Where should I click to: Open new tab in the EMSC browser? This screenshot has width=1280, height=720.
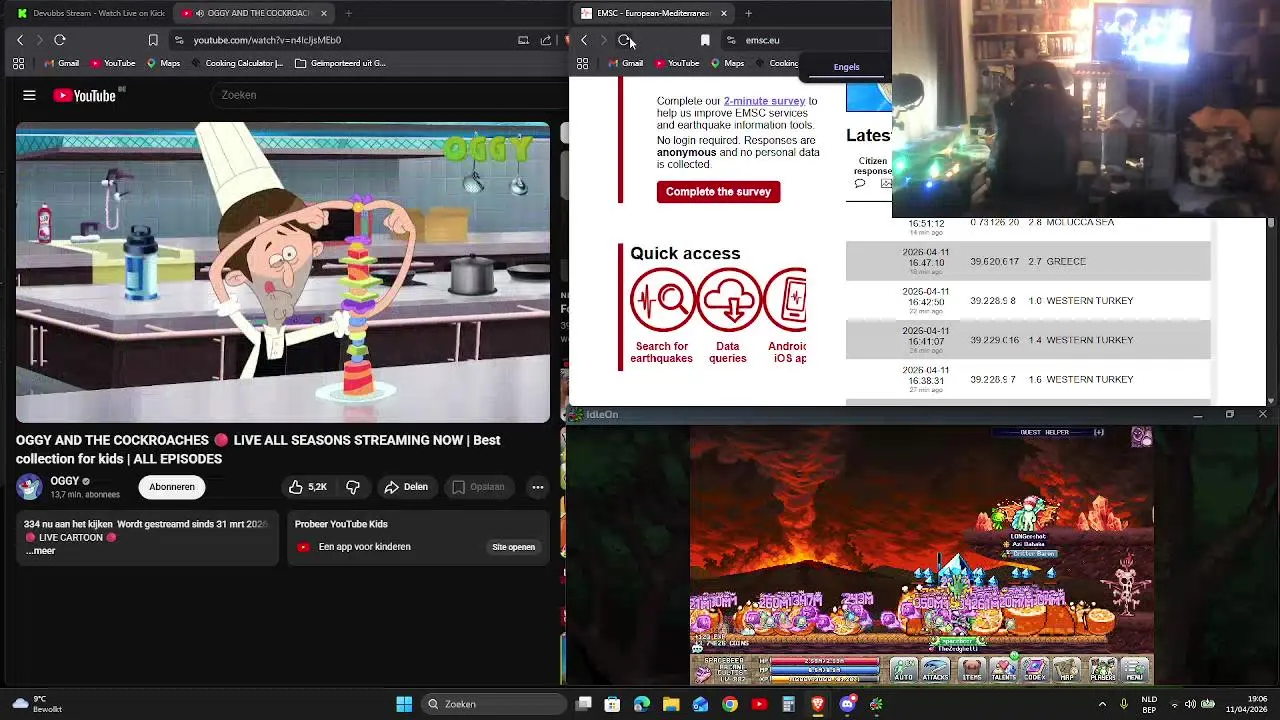point(748,13)
